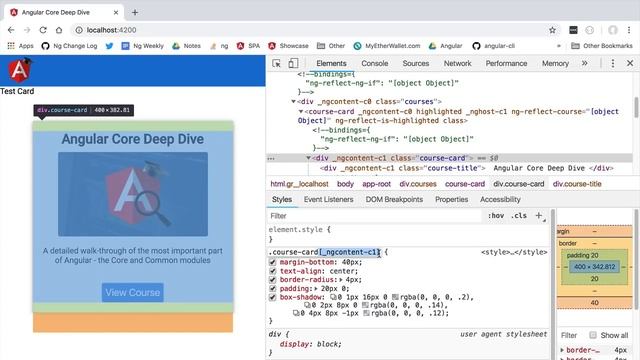This screenshot has height=360, width=640.
Task: Open the DevTools customize menu icon
Action: (613, 63)
